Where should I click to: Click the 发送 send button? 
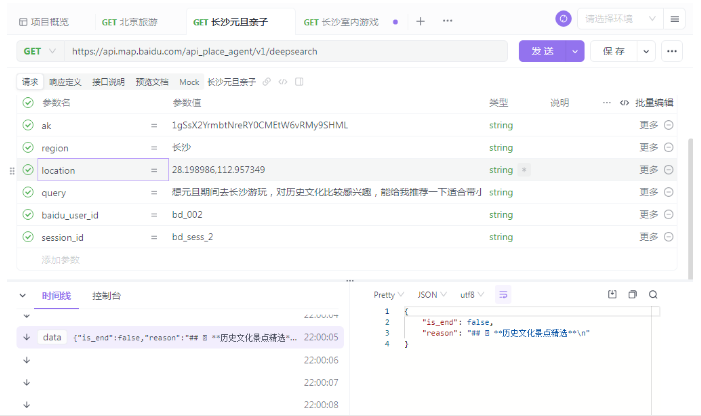pos(542,51)
